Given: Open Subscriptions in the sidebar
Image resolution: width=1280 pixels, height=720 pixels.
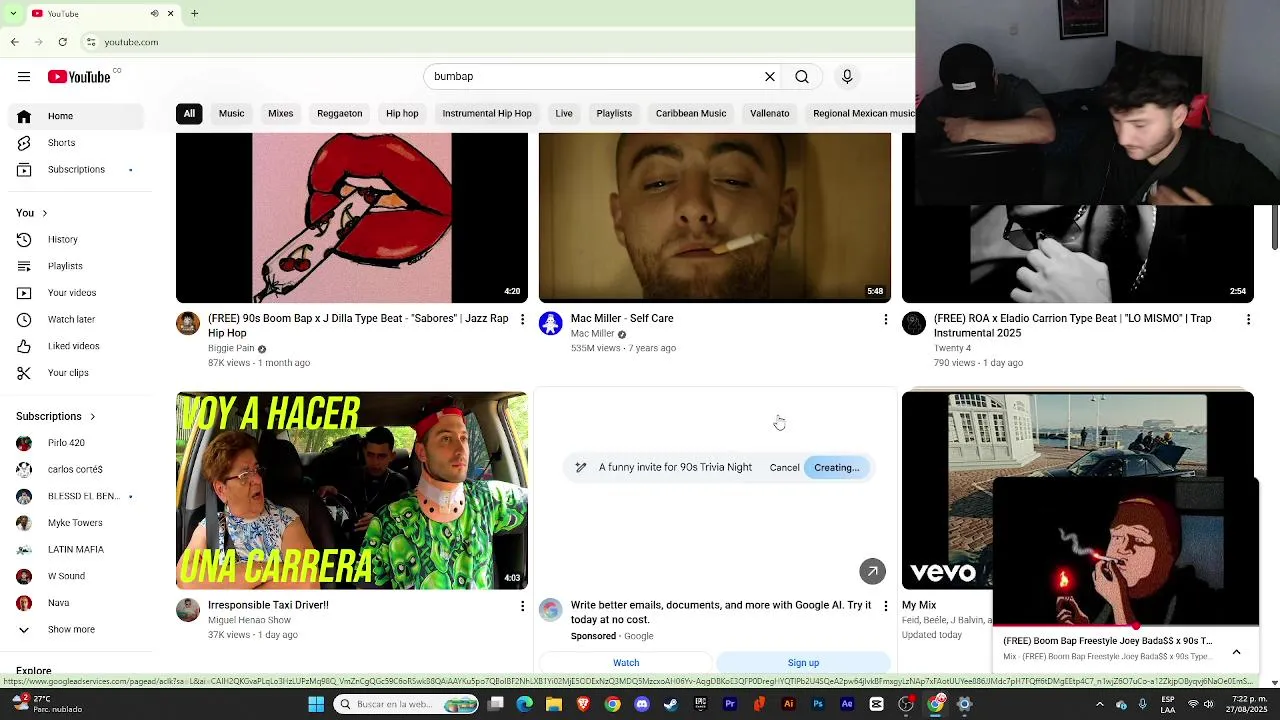Looking at the screenshot, I should click(x=76, y=170).
